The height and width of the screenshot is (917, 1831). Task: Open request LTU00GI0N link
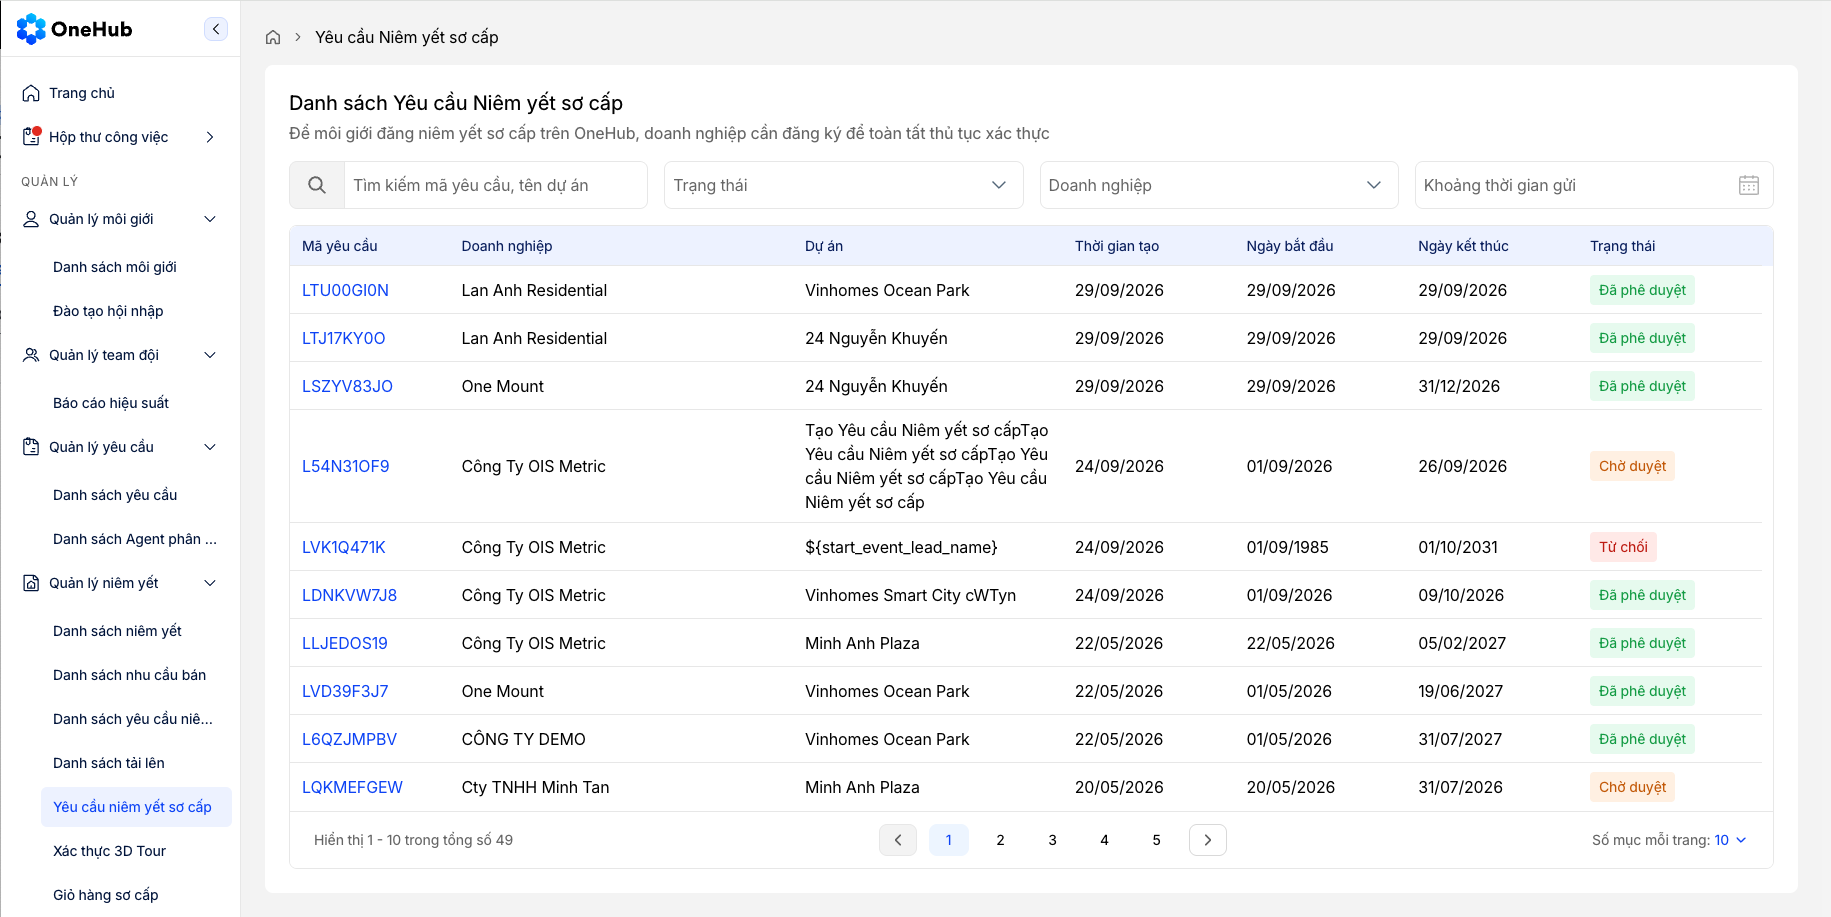[345, 290]
